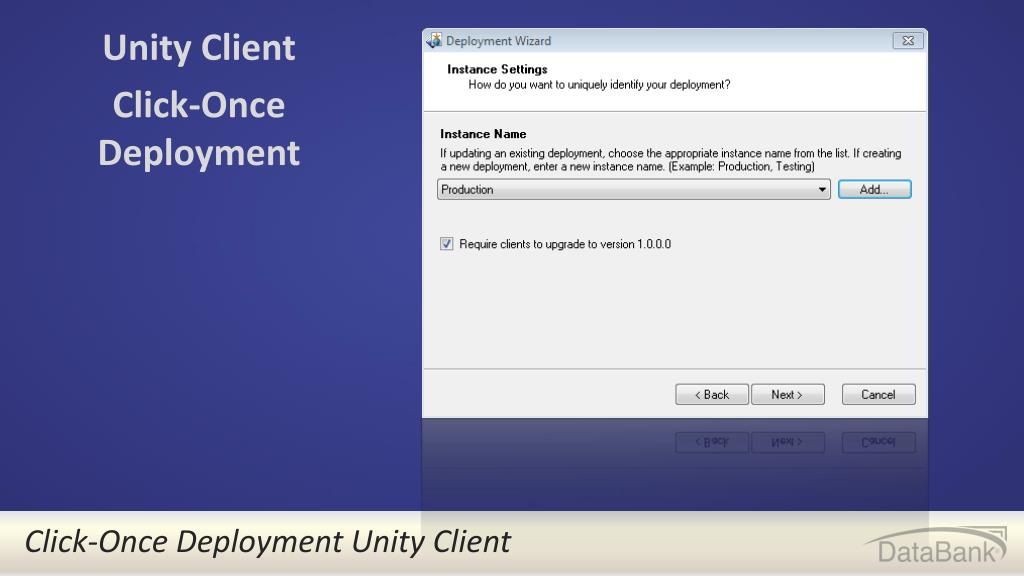
Task: Click the Instance Name label
Action: pyautogui.click(x=483, y=134)
